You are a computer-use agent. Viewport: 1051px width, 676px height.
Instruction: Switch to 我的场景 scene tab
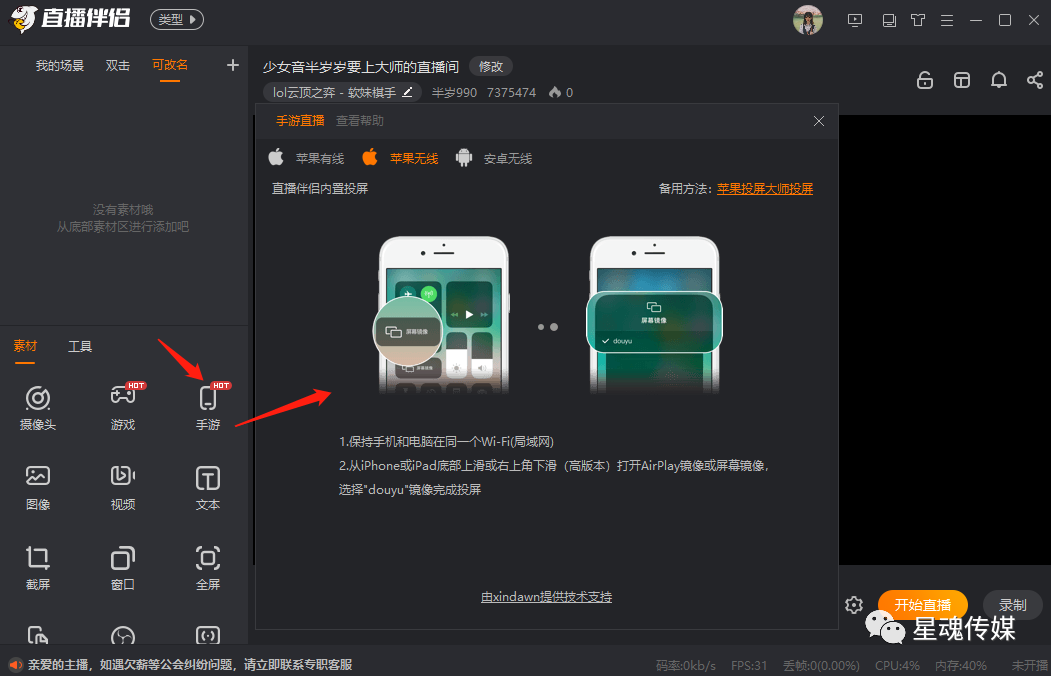(60, 65)
